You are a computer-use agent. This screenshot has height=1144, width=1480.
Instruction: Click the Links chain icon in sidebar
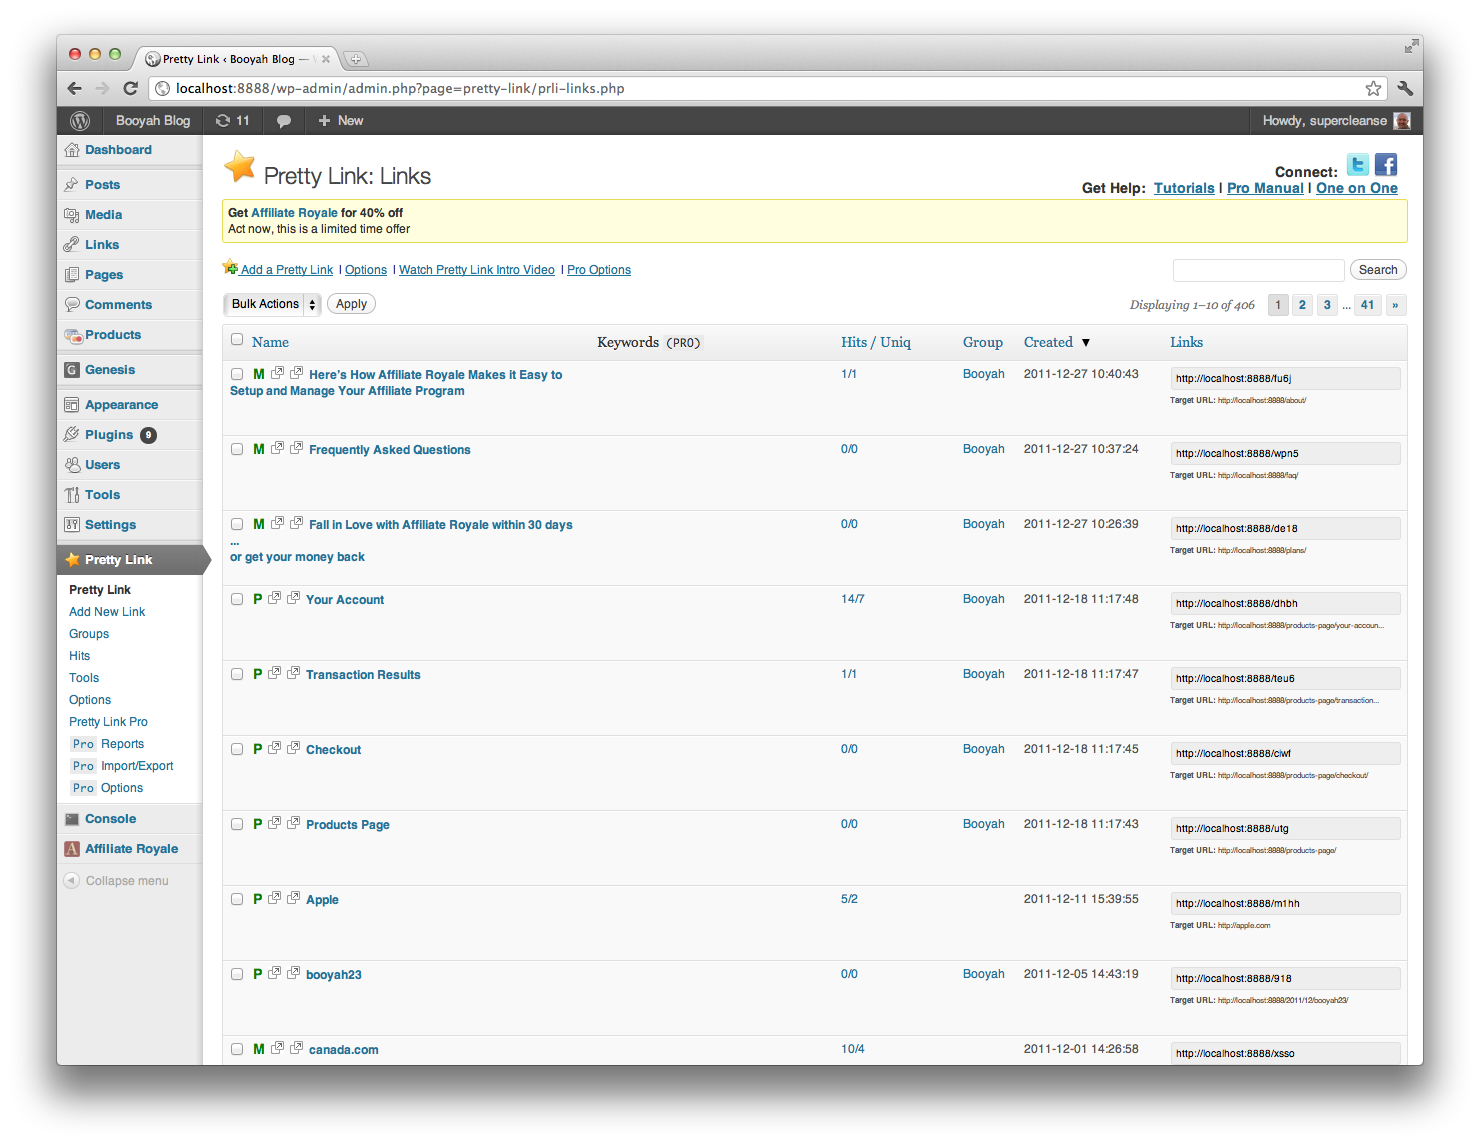point(72,245)
